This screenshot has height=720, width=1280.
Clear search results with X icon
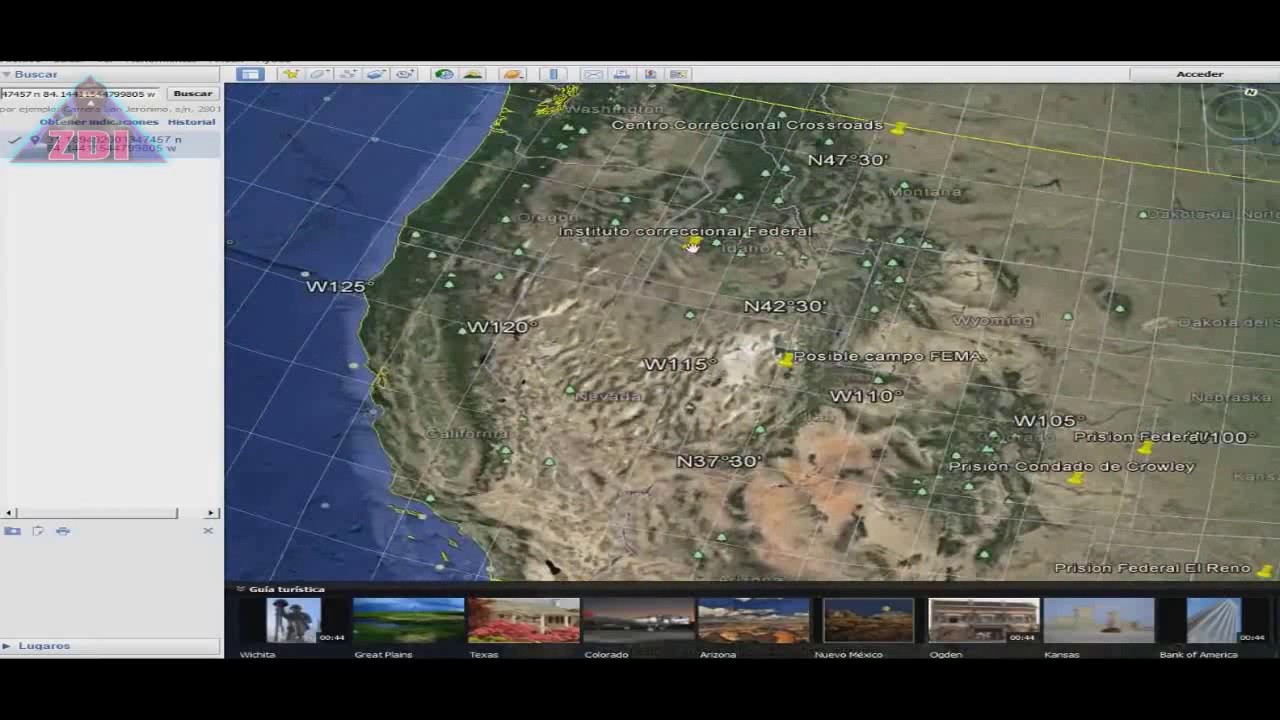click(x=208, y=530)
